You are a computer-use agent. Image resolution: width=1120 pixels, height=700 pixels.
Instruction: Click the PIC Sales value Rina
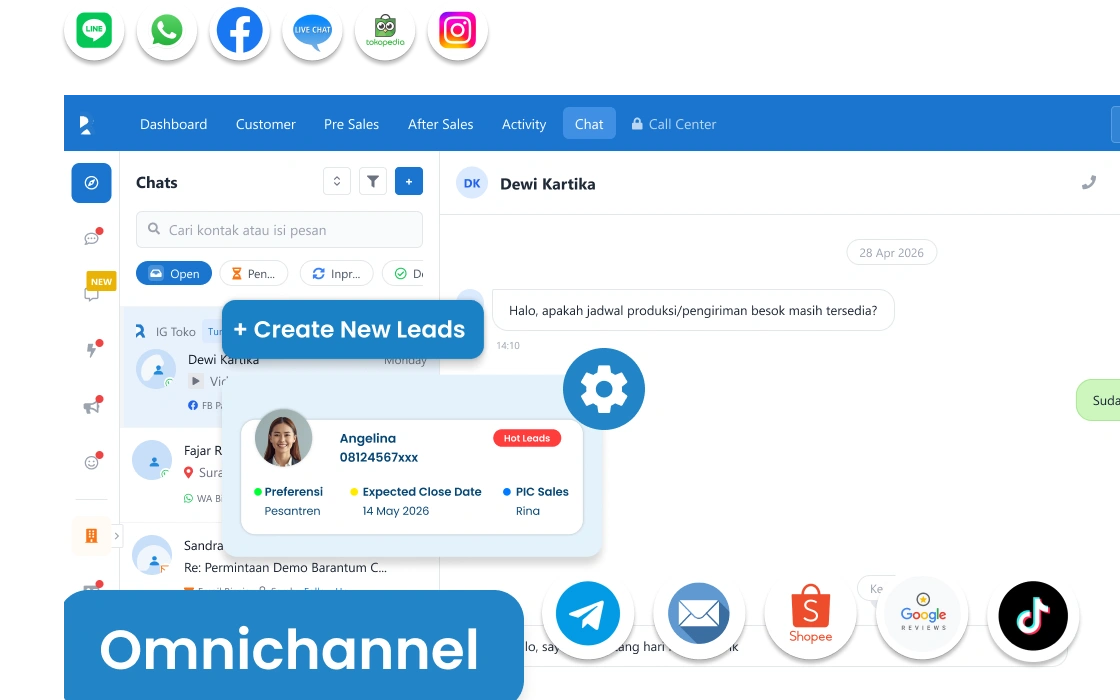coord(528,511)
